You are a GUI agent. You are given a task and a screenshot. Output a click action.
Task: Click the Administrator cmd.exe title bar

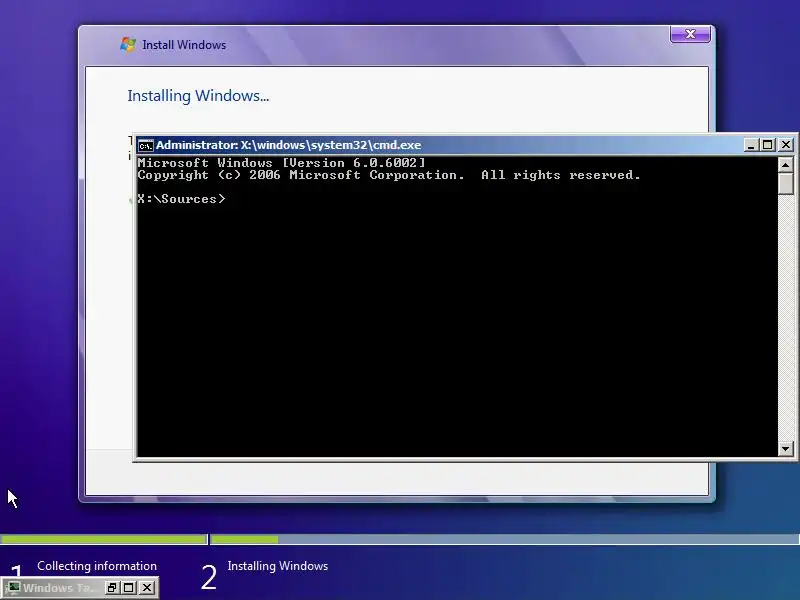click(x=439, y=145)
